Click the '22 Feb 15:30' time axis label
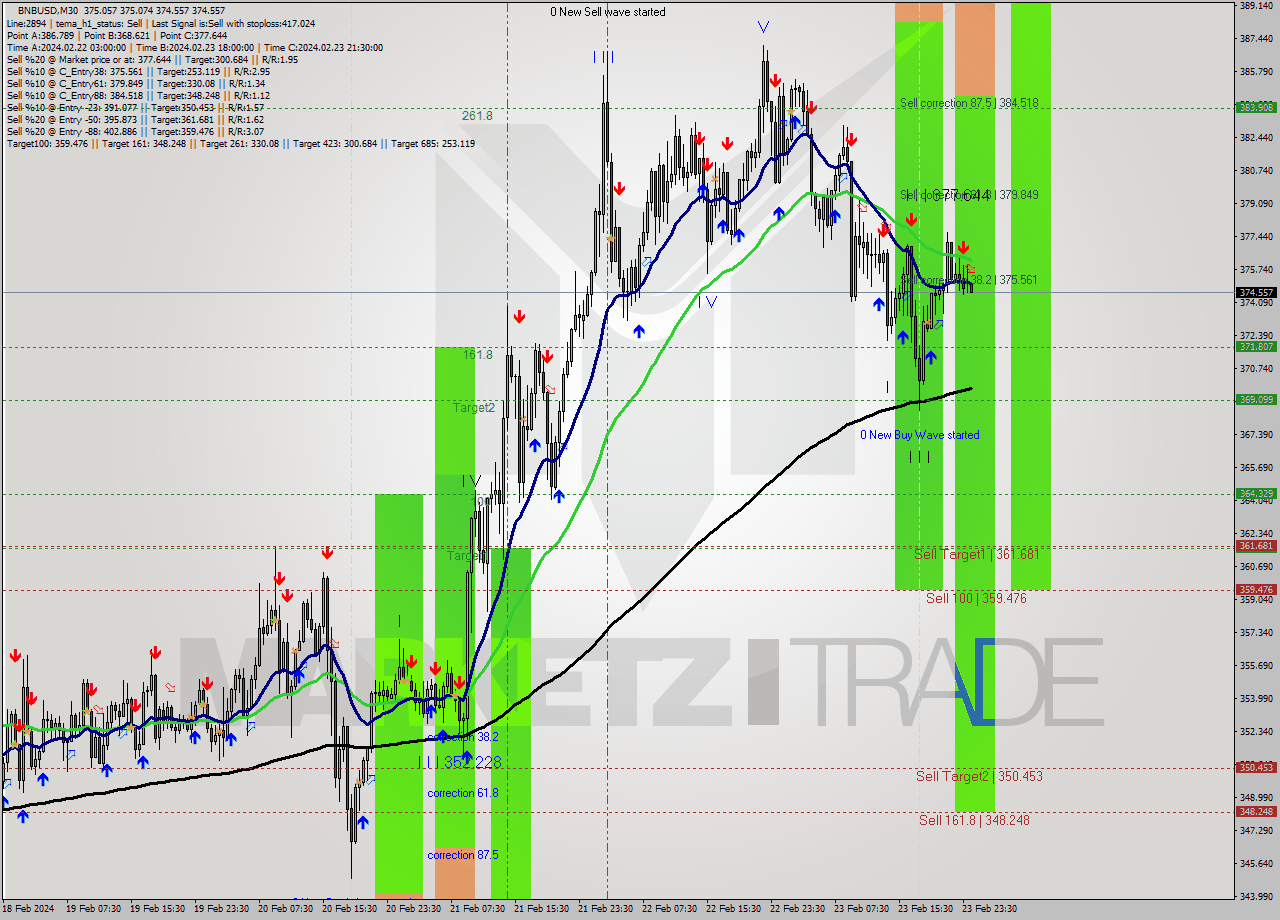 pos(733,909)
